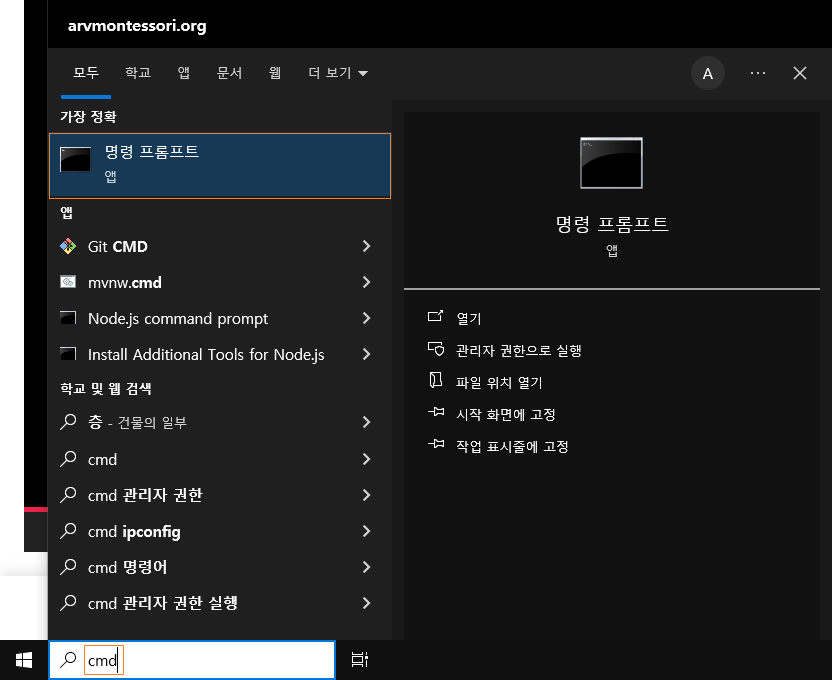Click the file location icon beside 파일 위치 열기
This screenshot has width=832, height=680.
(x=436, y=380)
